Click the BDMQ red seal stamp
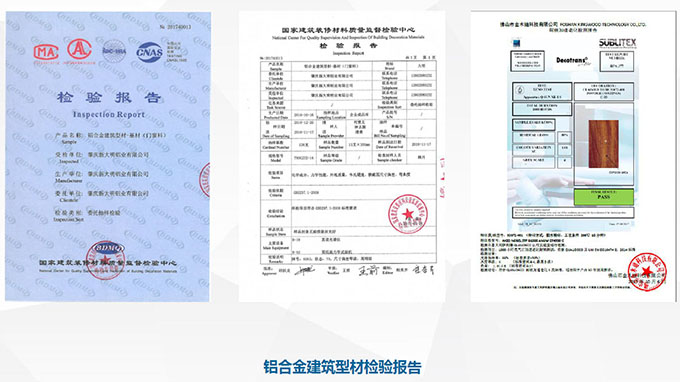The image size is (680, 382). [105, 259]
